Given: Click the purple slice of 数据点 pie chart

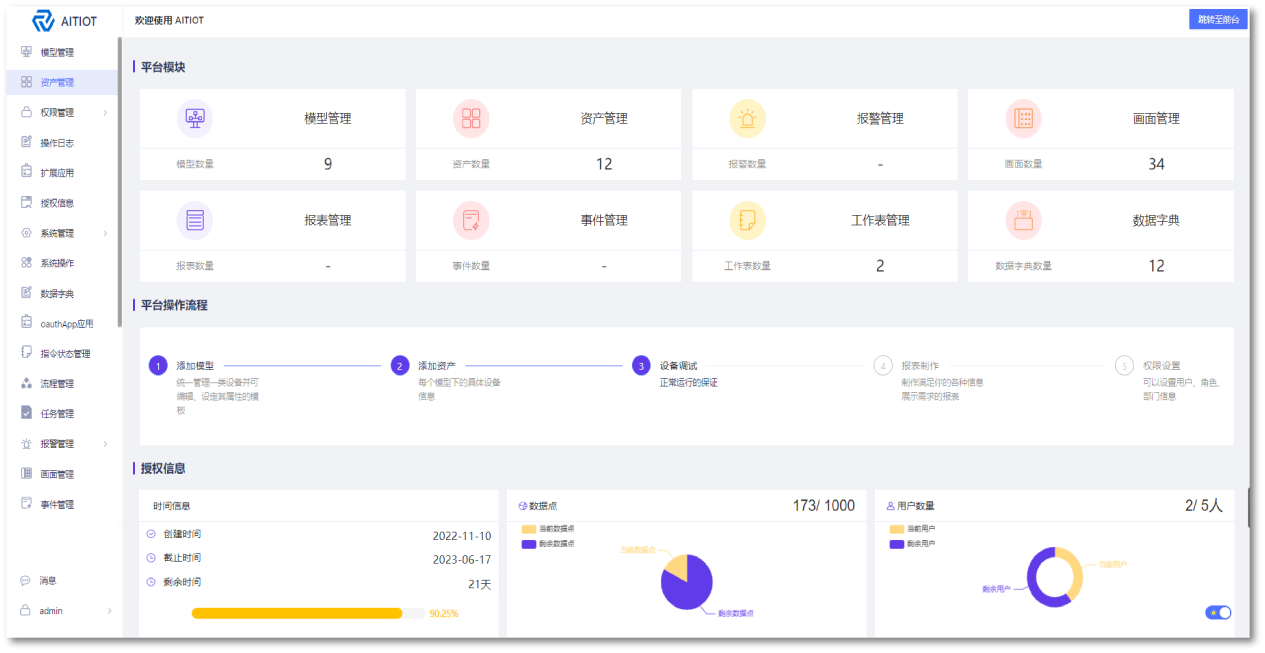Looking at the screenshot, I should click(x=692, y=590).
